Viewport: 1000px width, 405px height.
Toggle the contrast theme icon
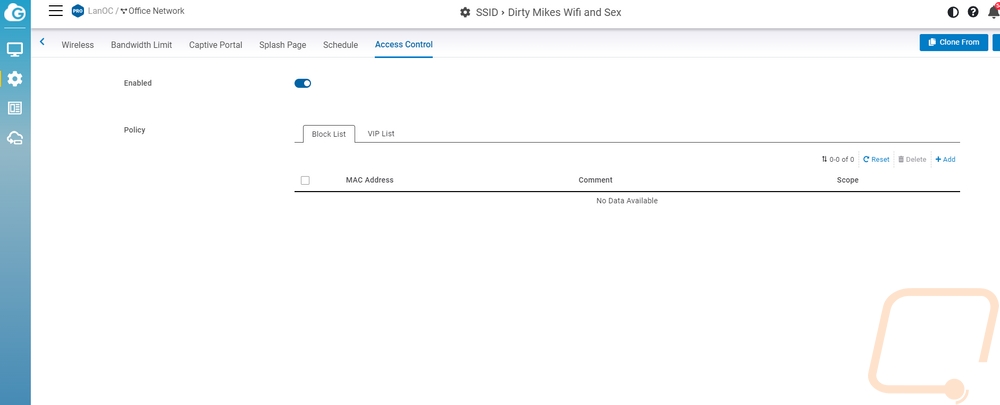pyautogui.click(x=953, y=12)
